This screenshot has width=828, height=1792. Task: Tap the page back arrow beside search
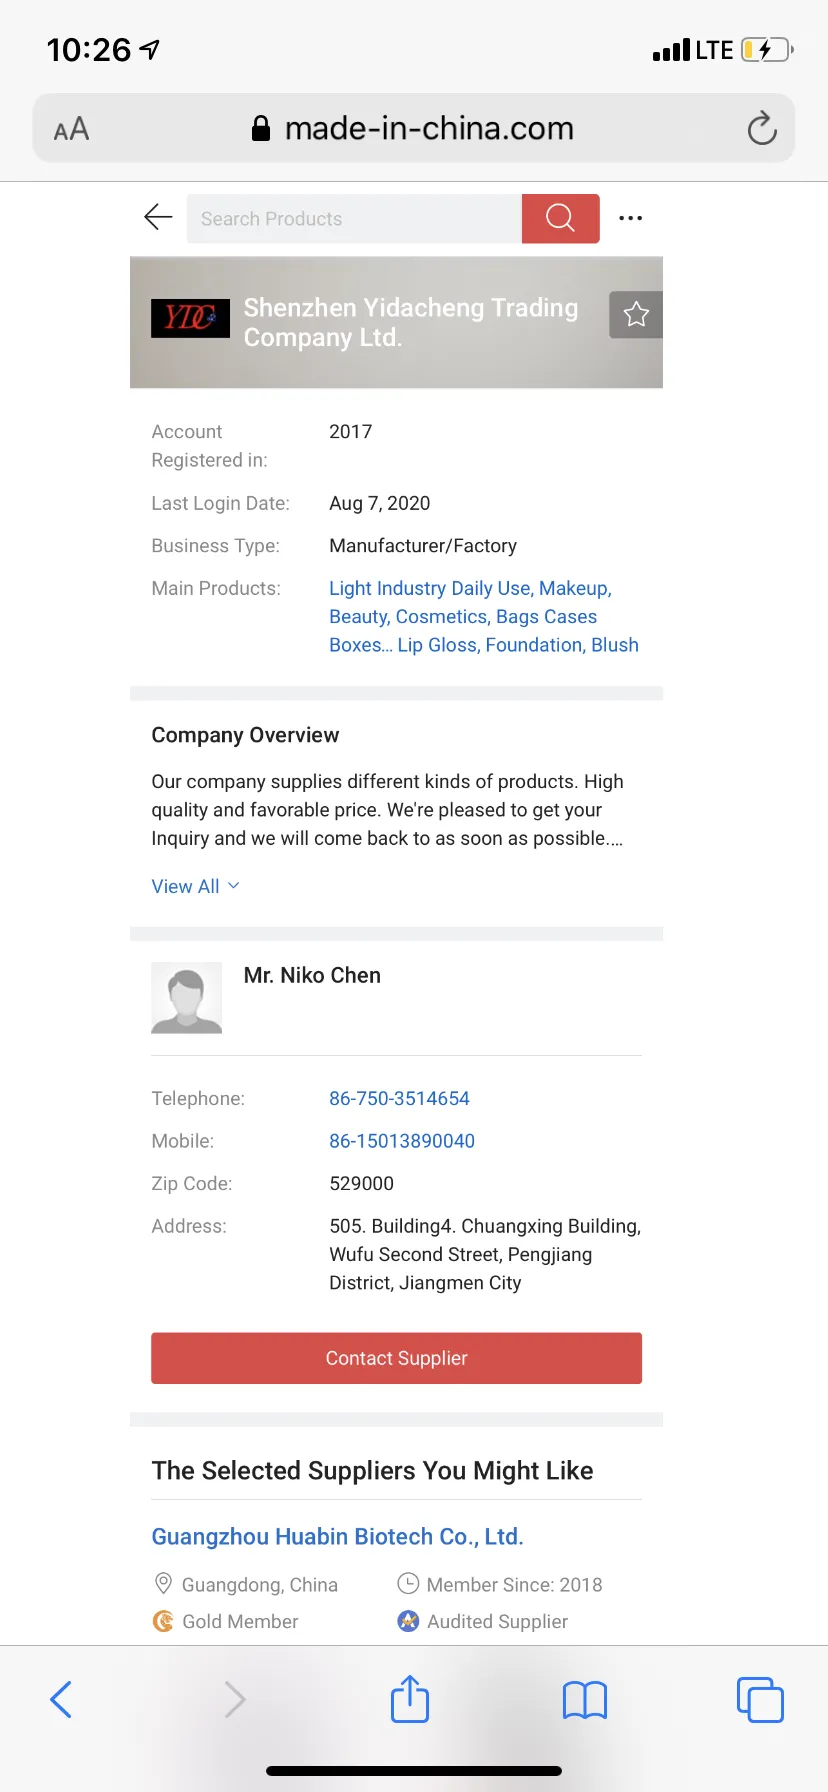click(158, 217)
